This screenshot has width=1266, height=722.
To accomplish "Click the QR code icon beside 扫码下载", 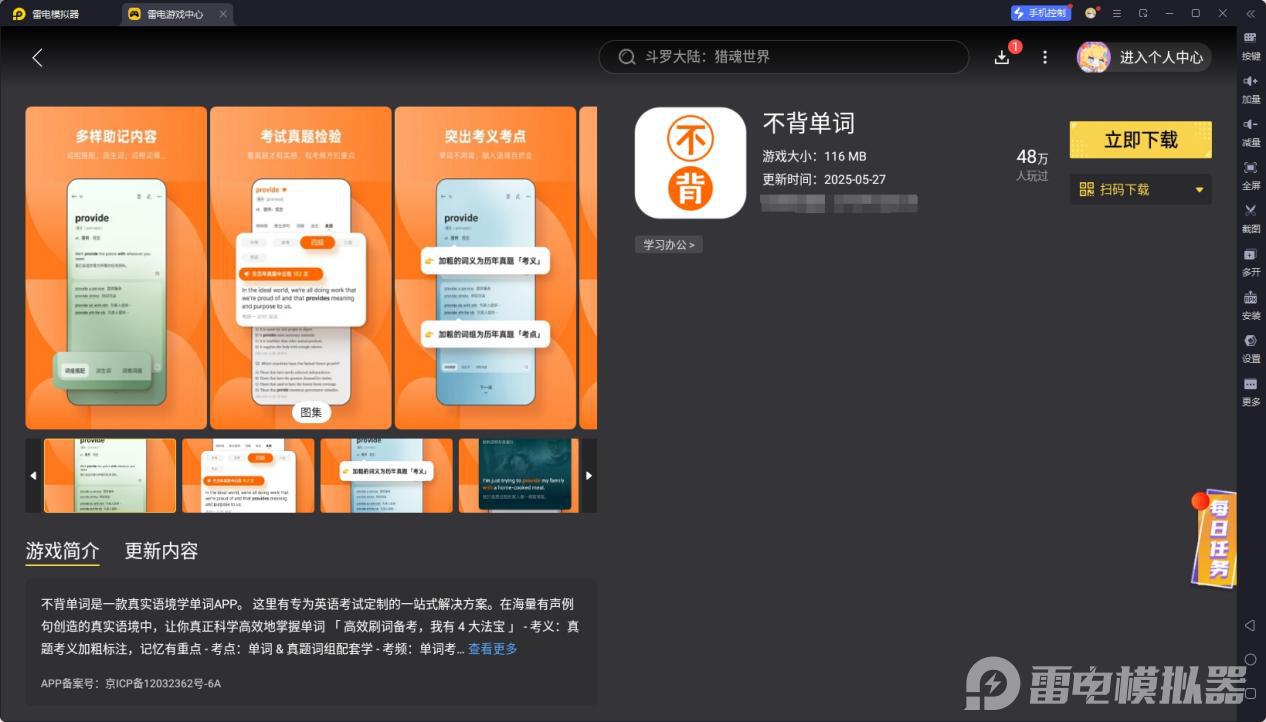I will click(1087, 189).
